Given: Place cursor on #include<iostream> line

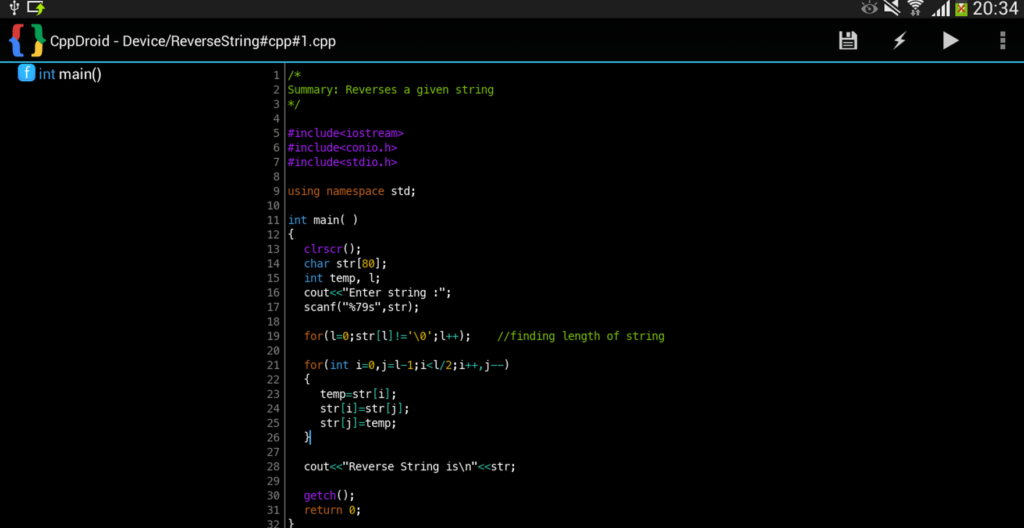Looking at the screenshot, I should pyautogui.click(x=345, y=133).
